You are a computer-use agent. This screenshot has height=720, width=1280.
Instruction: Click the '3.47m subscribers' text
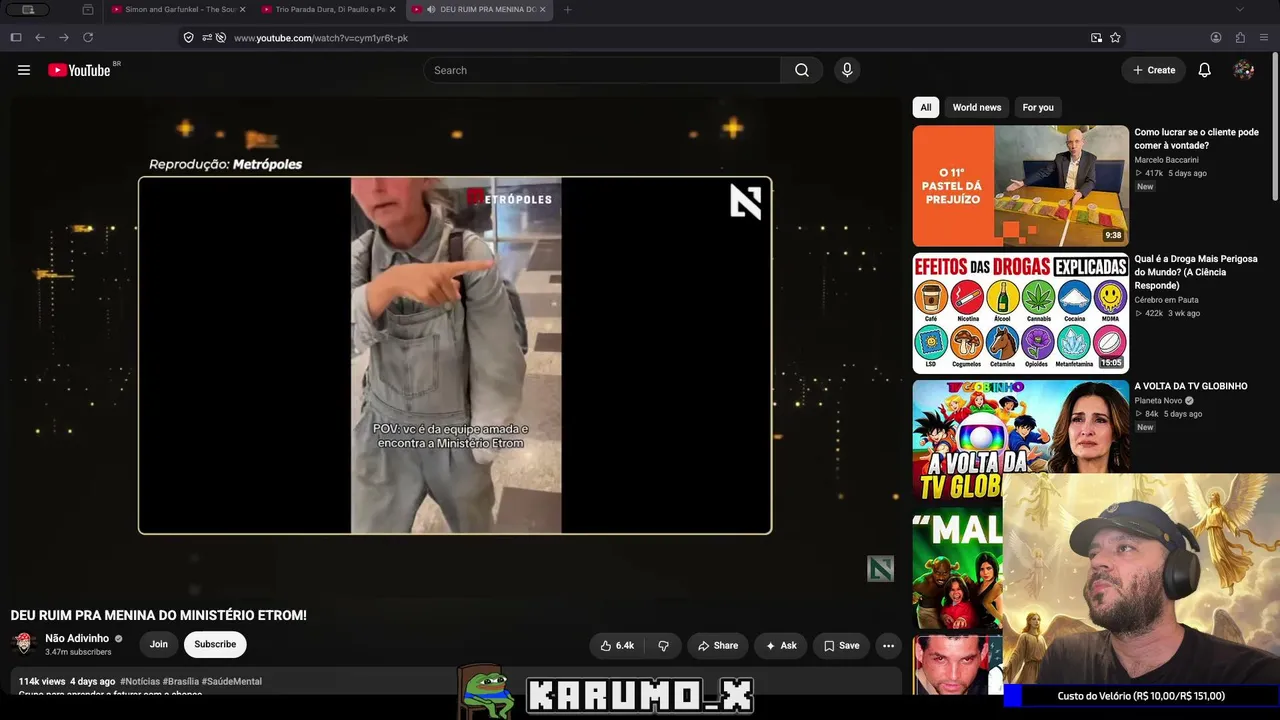point(78,652)
